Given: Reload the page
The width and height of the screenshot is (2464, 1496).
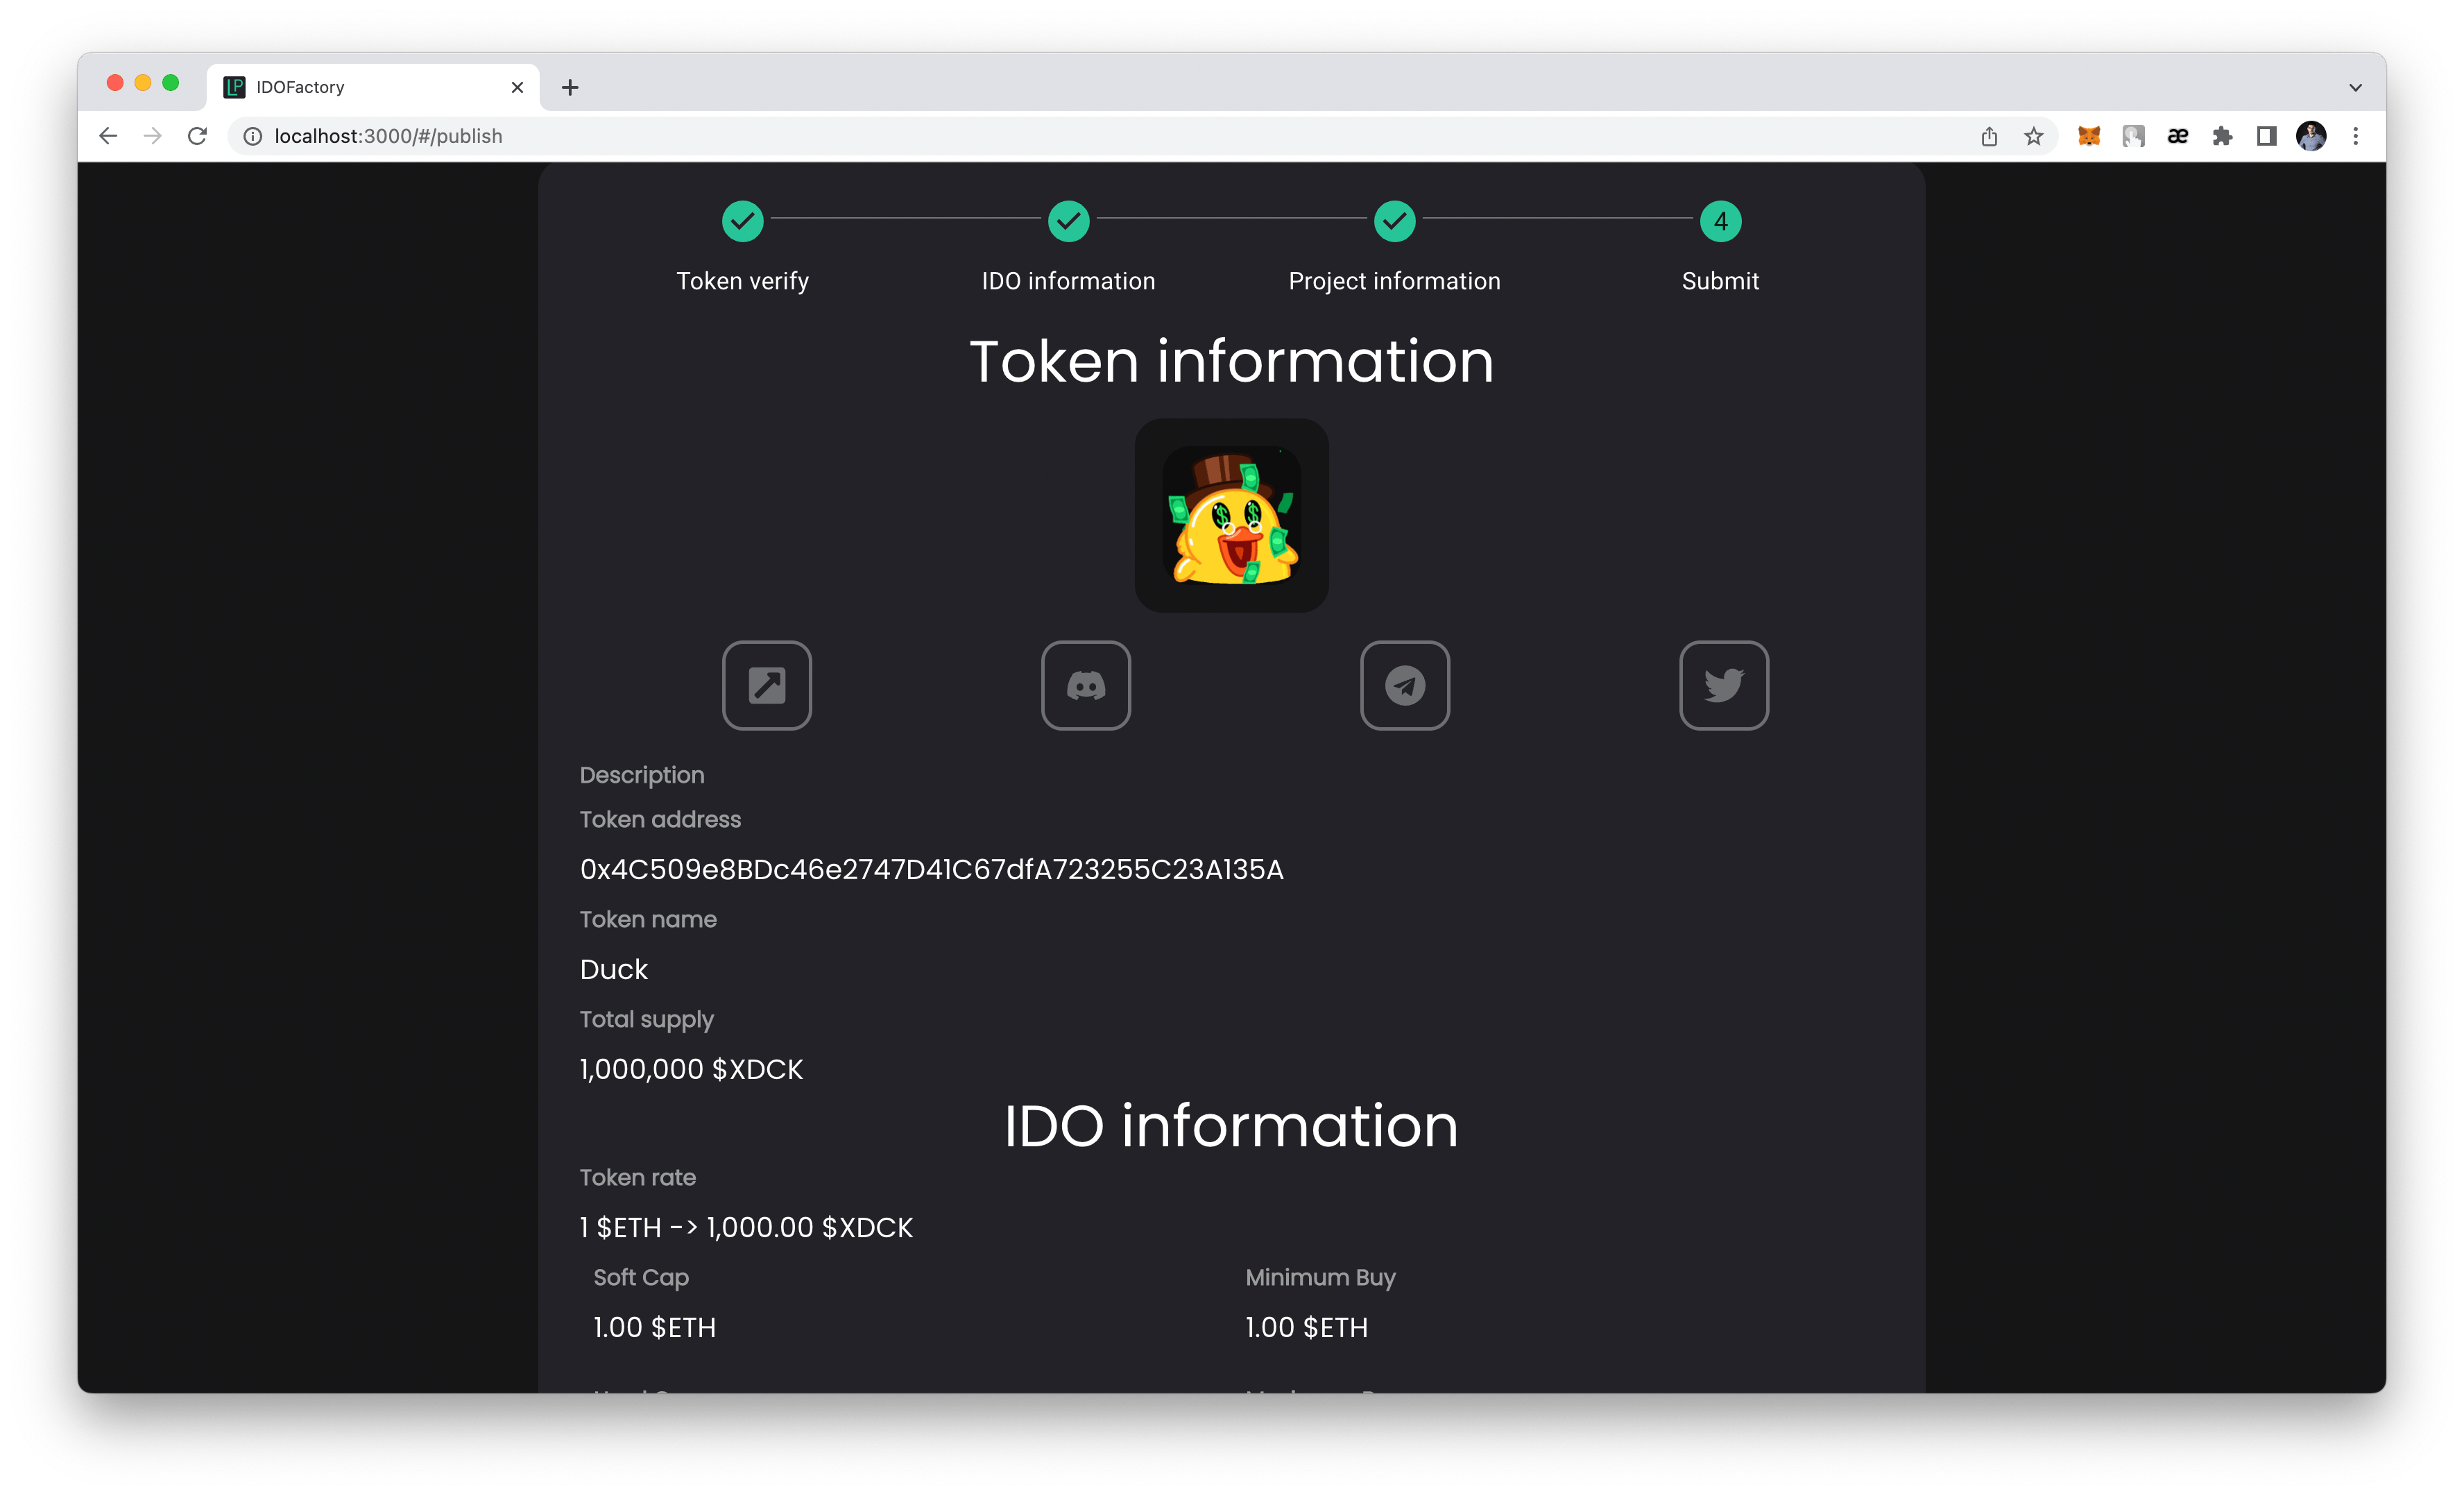Looking at the screenshot, I should point(197,136).
